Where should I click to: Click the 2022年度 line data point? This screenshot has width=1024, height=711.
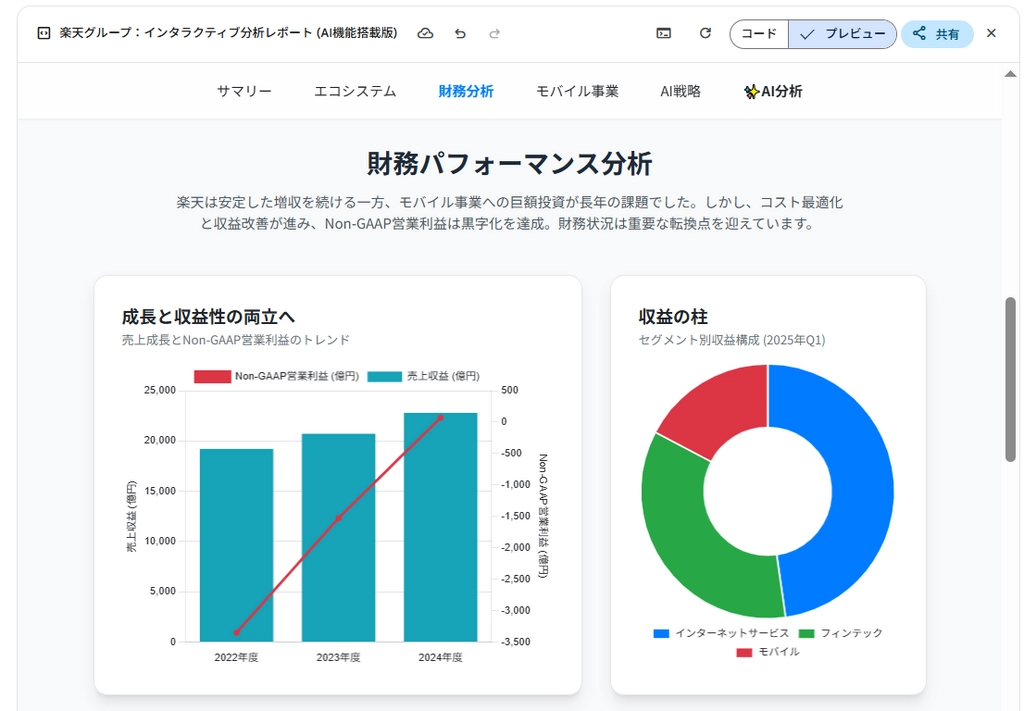[x=236, y=632]
